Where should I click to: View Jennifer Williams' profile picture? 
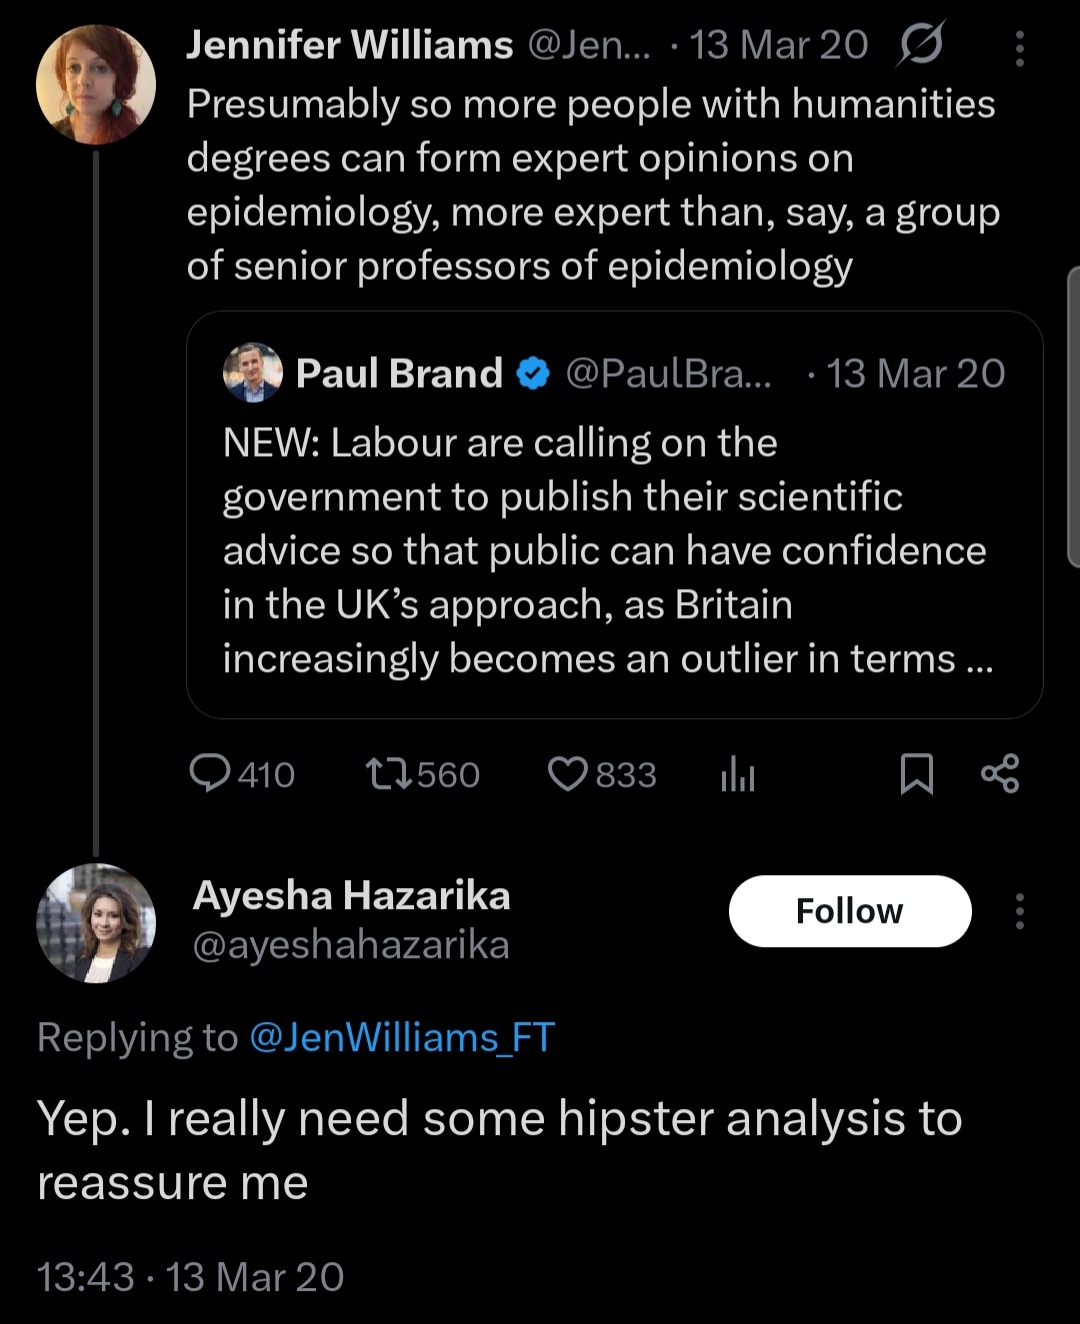(x=96, y=85)
